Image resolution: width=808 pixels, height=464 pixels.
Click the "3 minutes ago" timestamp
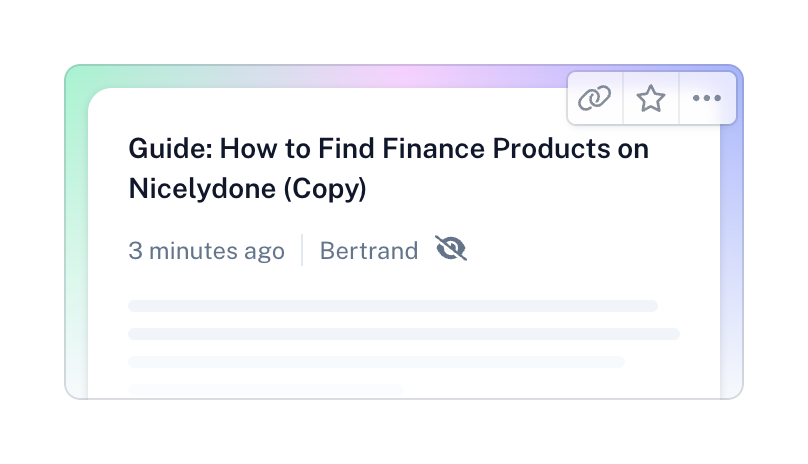point(206,250)
